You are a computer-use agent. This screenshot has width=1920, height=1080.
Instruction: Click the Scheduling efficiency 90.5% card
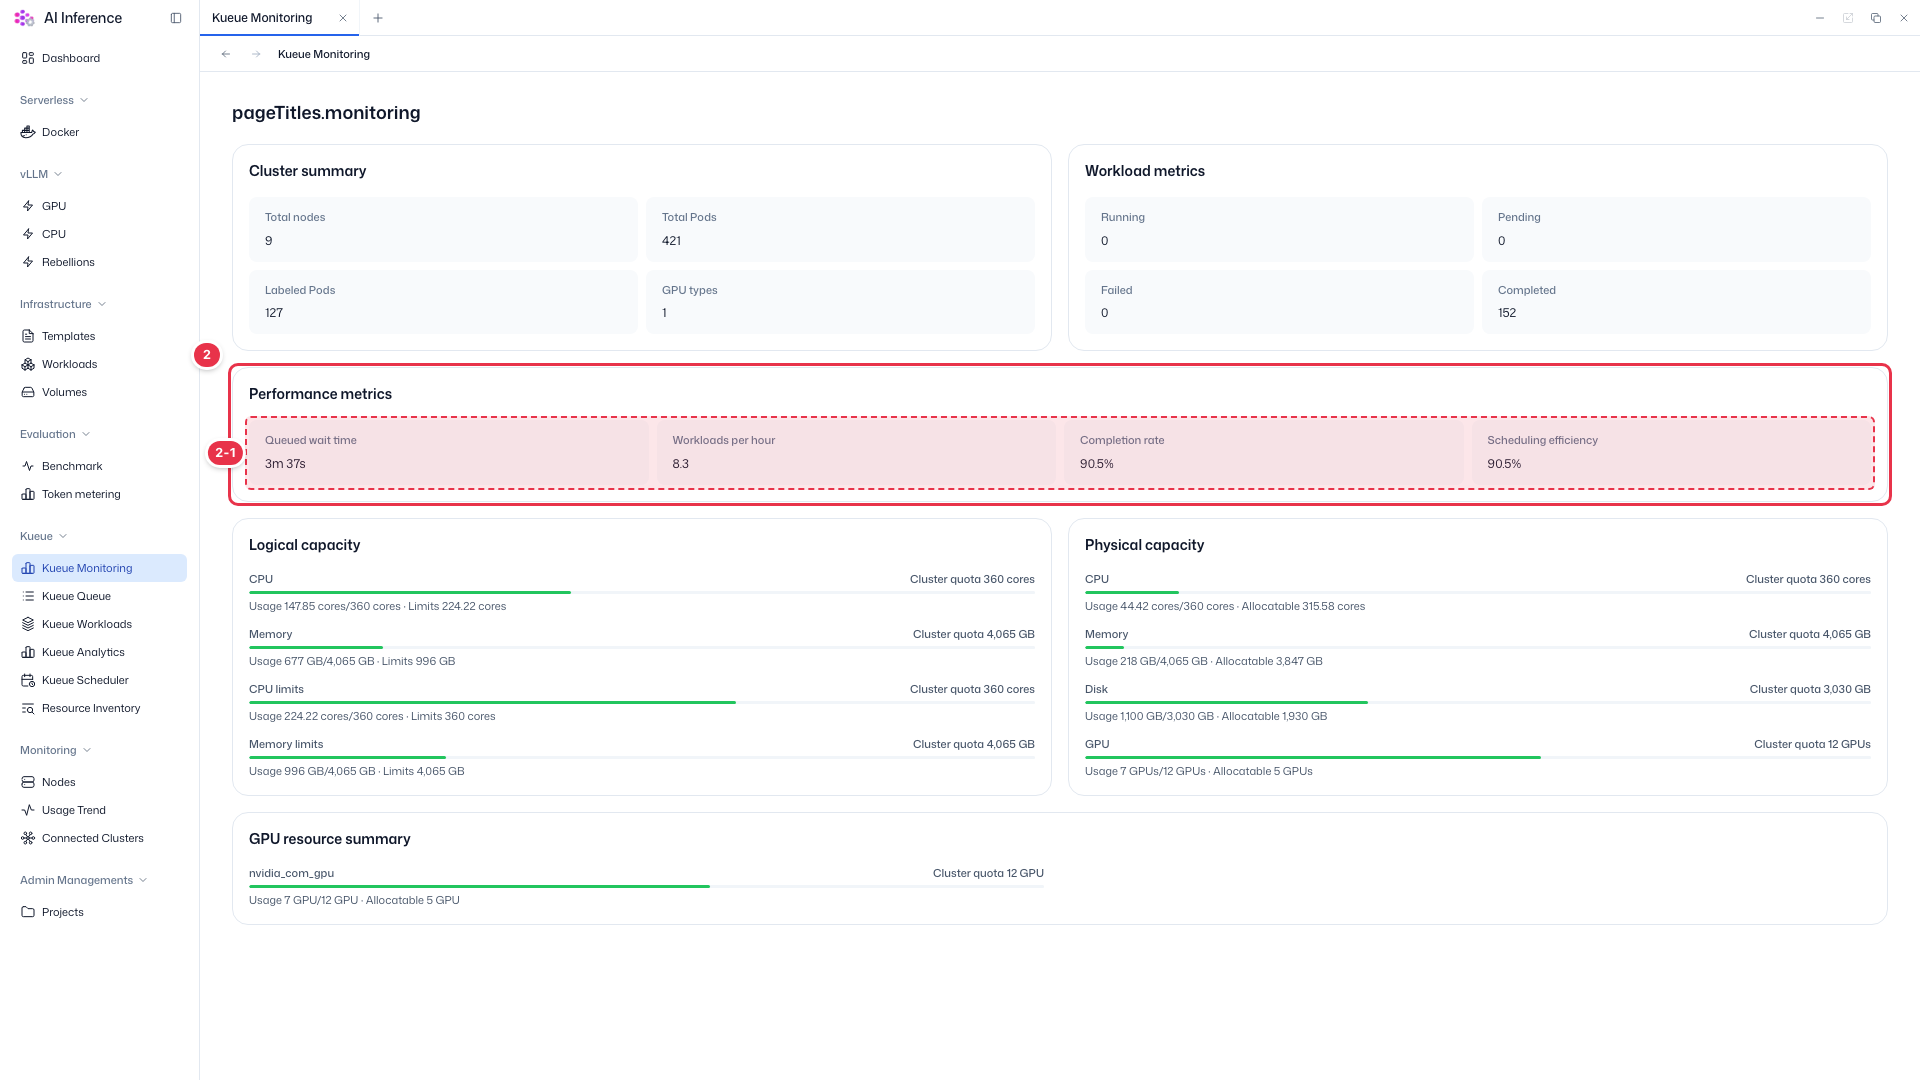pyautogui.click(x=1671, y=453)
